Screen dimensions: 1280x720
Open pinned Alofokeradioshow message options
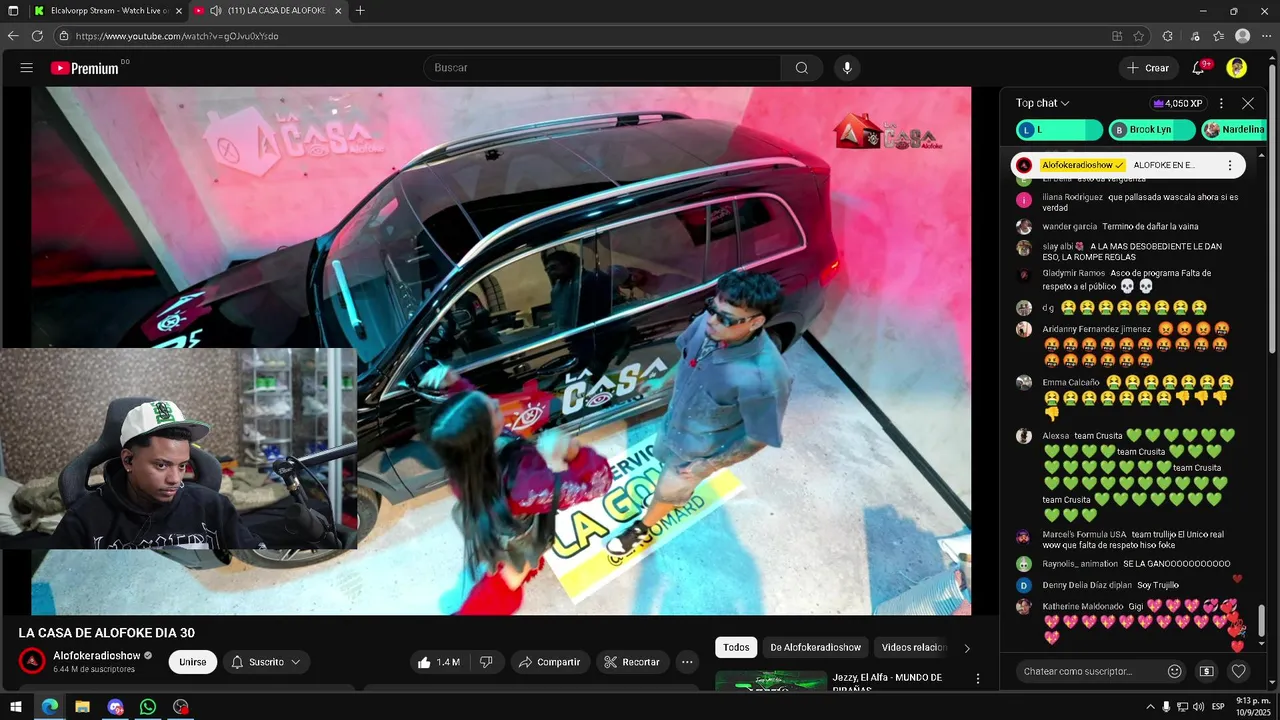click(x=1230, y=165)
